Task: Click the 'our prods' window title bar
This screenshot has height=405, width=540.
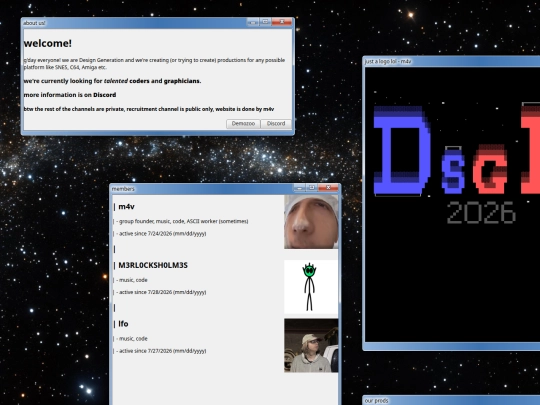Action: click(x=451, y=401)
